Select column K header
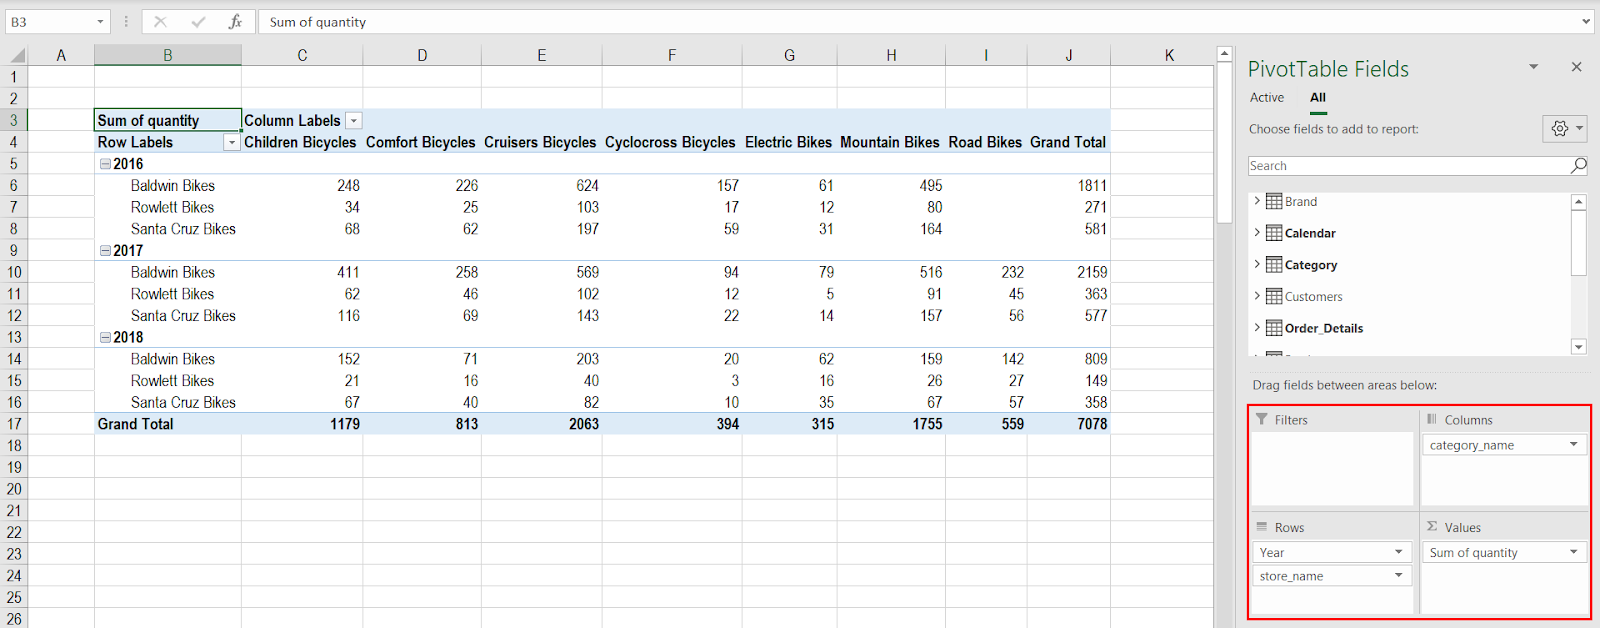Screen dimensions: 1600x628 [x=1169, y=56]
